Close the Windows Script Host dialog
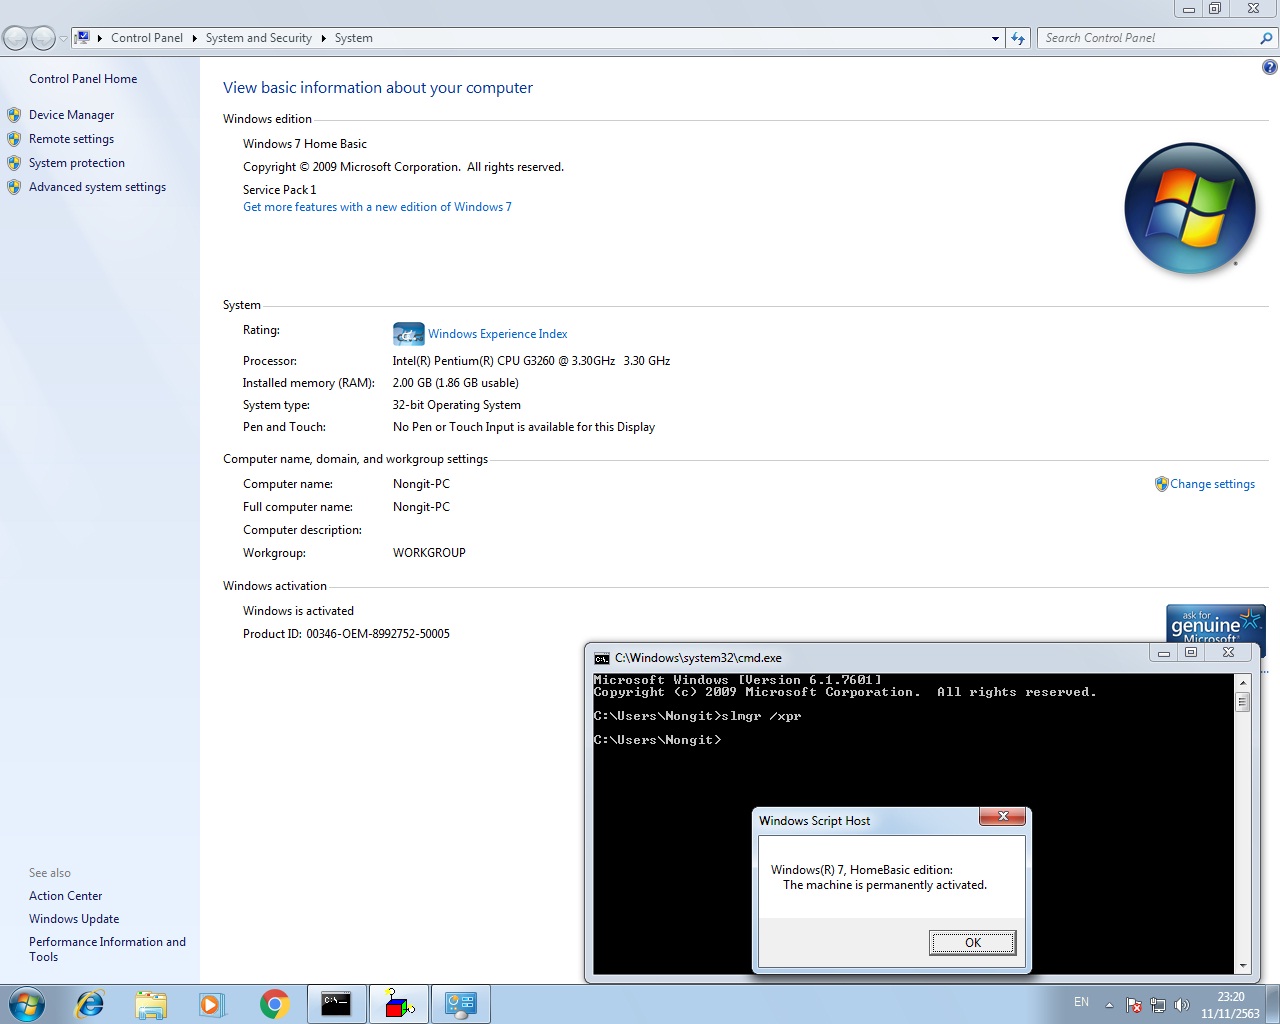1280x1024 pixels. 1003,817
